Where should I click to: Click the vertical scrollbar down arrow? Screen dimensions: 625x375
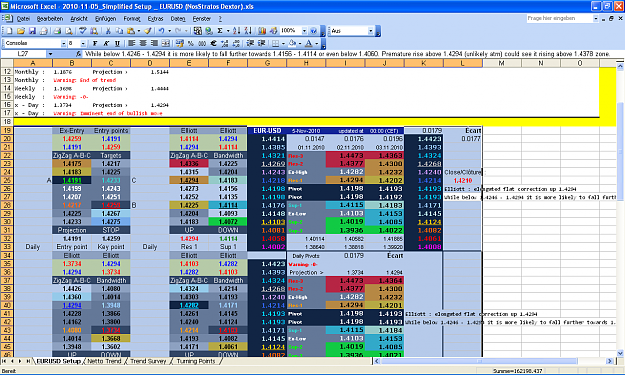[620, 353]
